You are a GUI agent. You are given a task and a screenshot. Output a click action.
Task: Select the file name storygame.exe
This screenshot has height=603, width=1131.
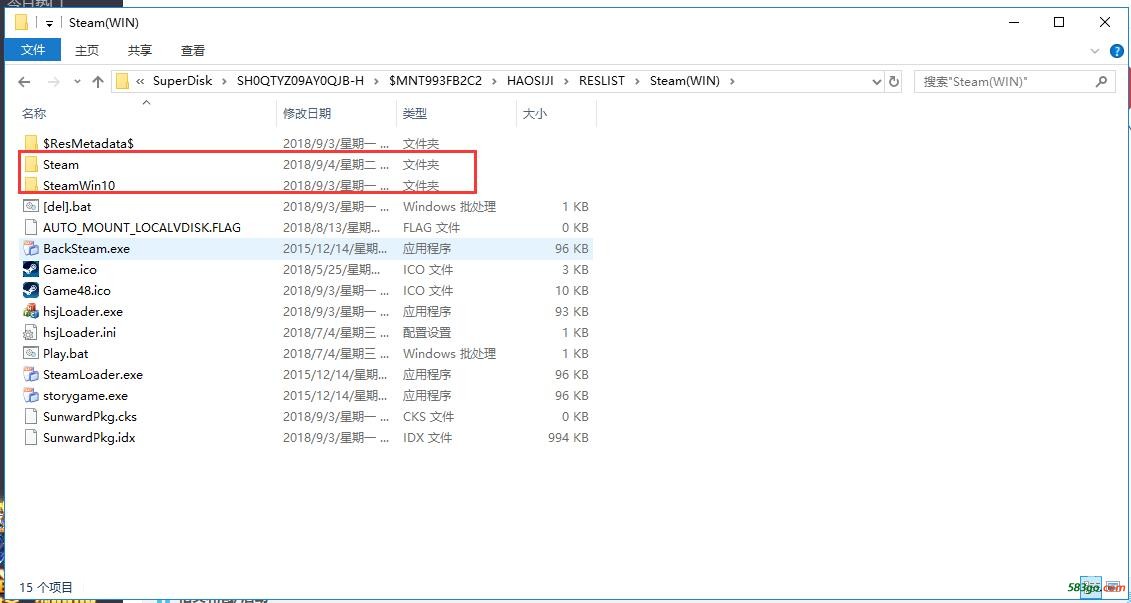tap(85, 395)
